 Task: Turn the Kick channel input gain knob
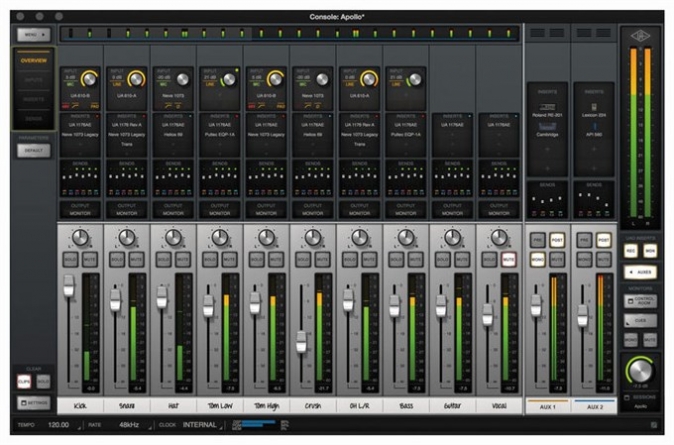tap(89, 79)
